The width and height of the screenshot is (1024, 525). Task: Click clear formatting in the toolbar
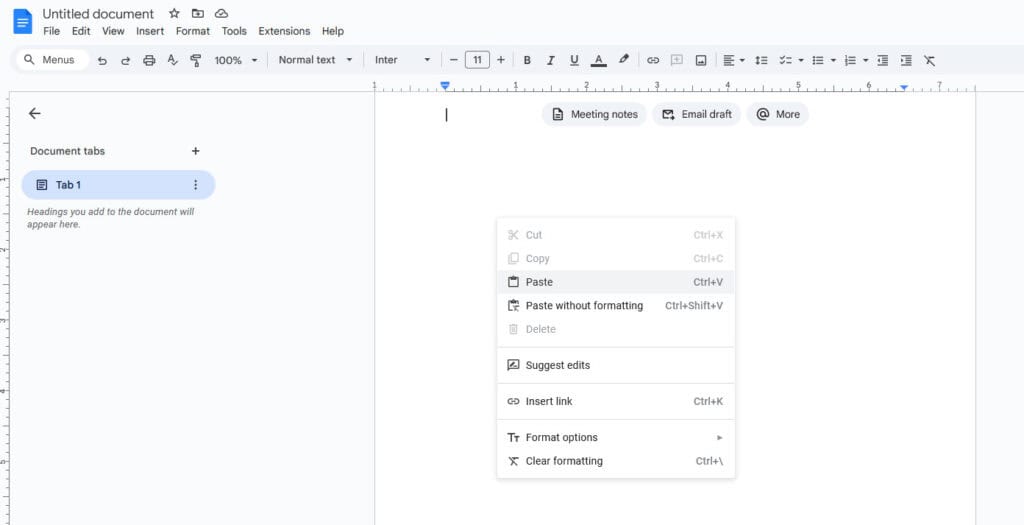pos(929,60)
